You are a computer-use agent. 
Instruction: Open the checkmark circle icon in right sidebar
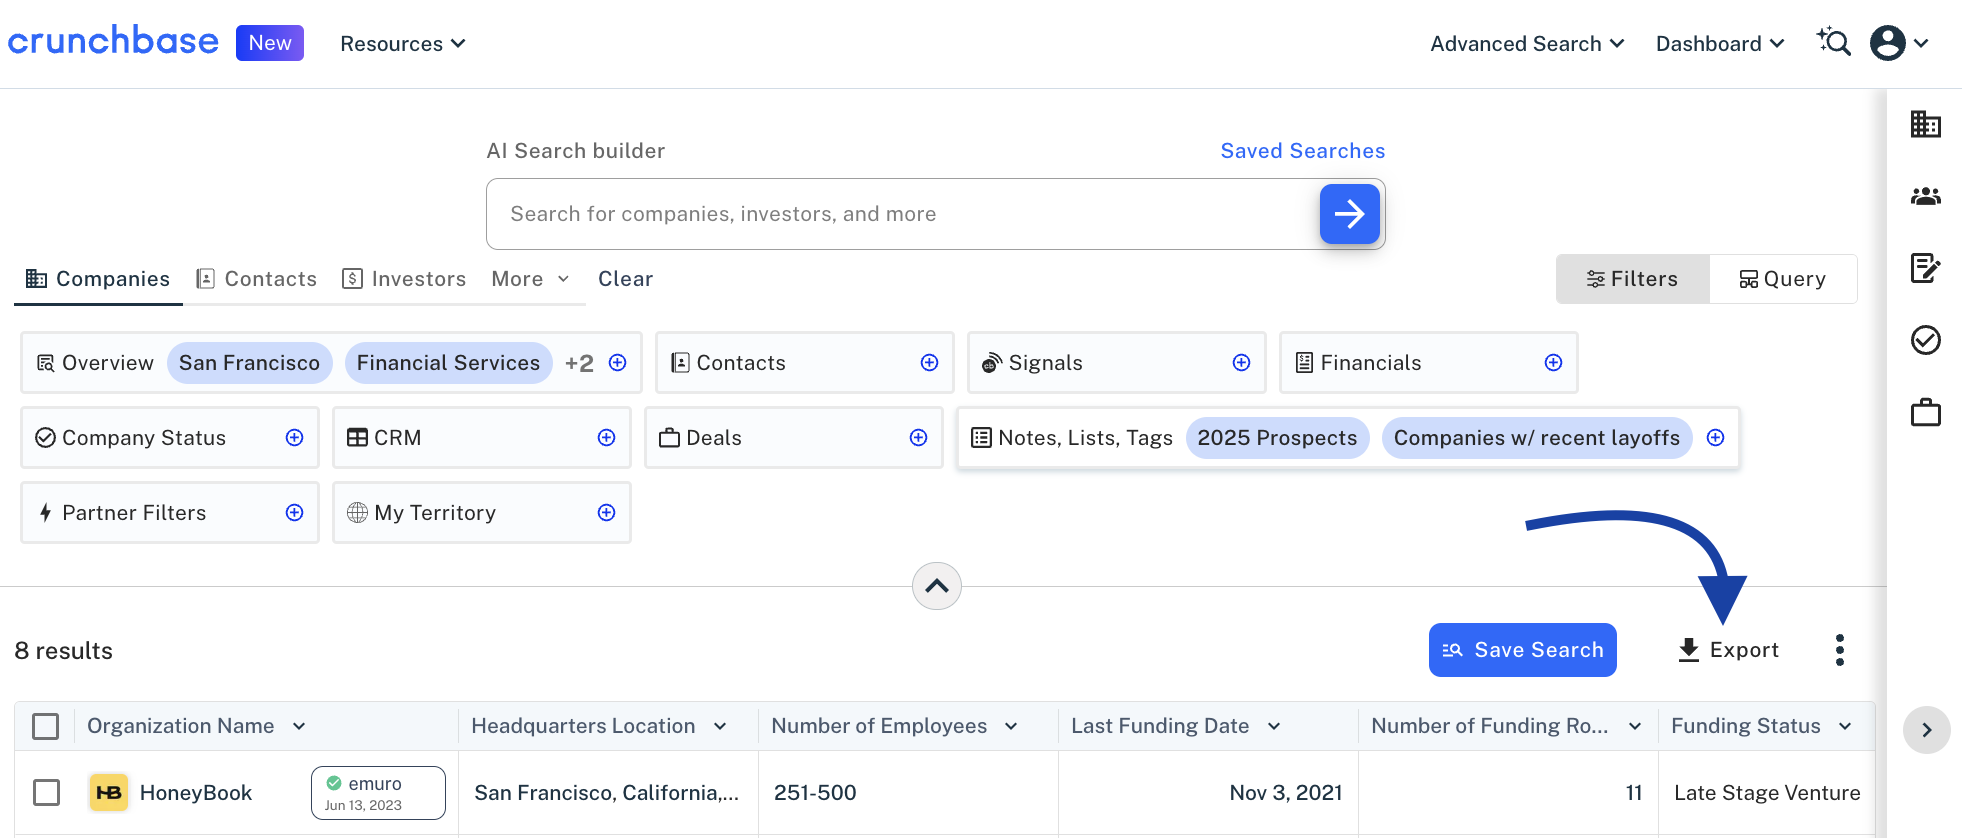1925,340
